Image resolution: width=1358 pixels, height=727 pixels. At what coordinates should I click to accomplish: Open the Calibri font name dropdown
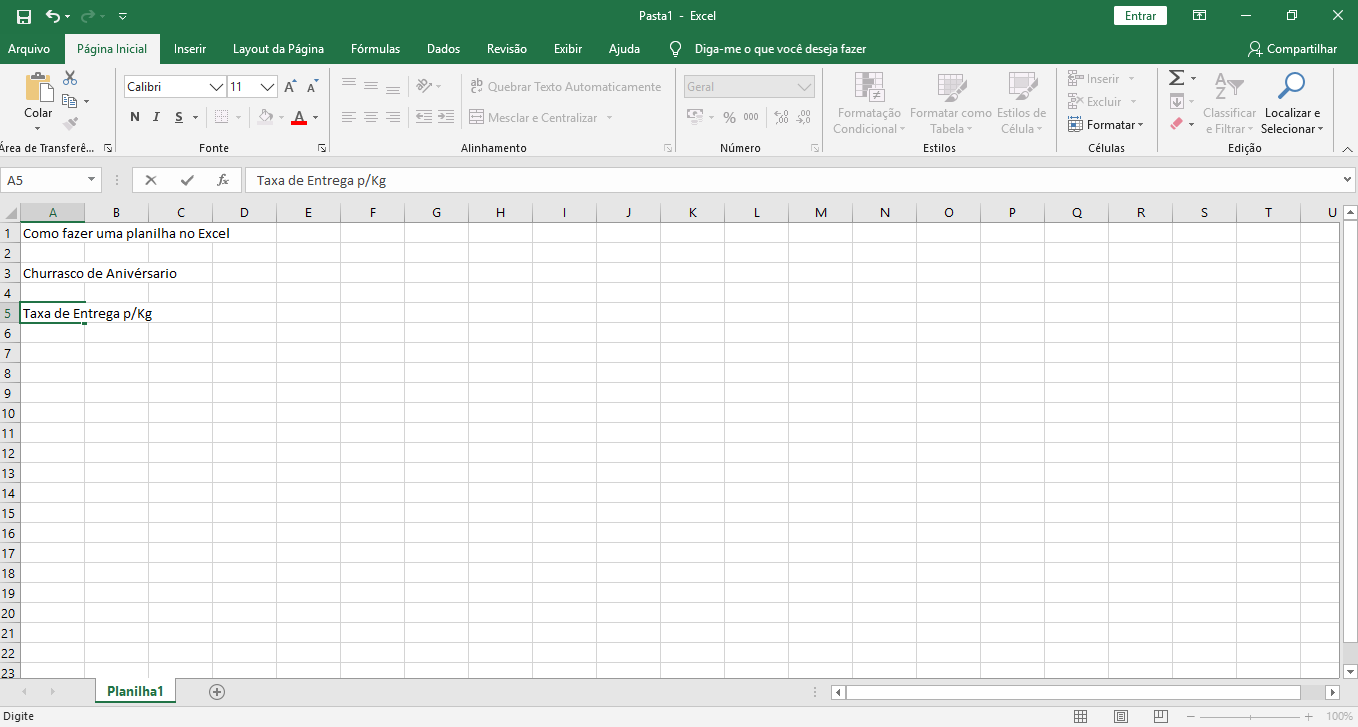click(x=216, y=87)
